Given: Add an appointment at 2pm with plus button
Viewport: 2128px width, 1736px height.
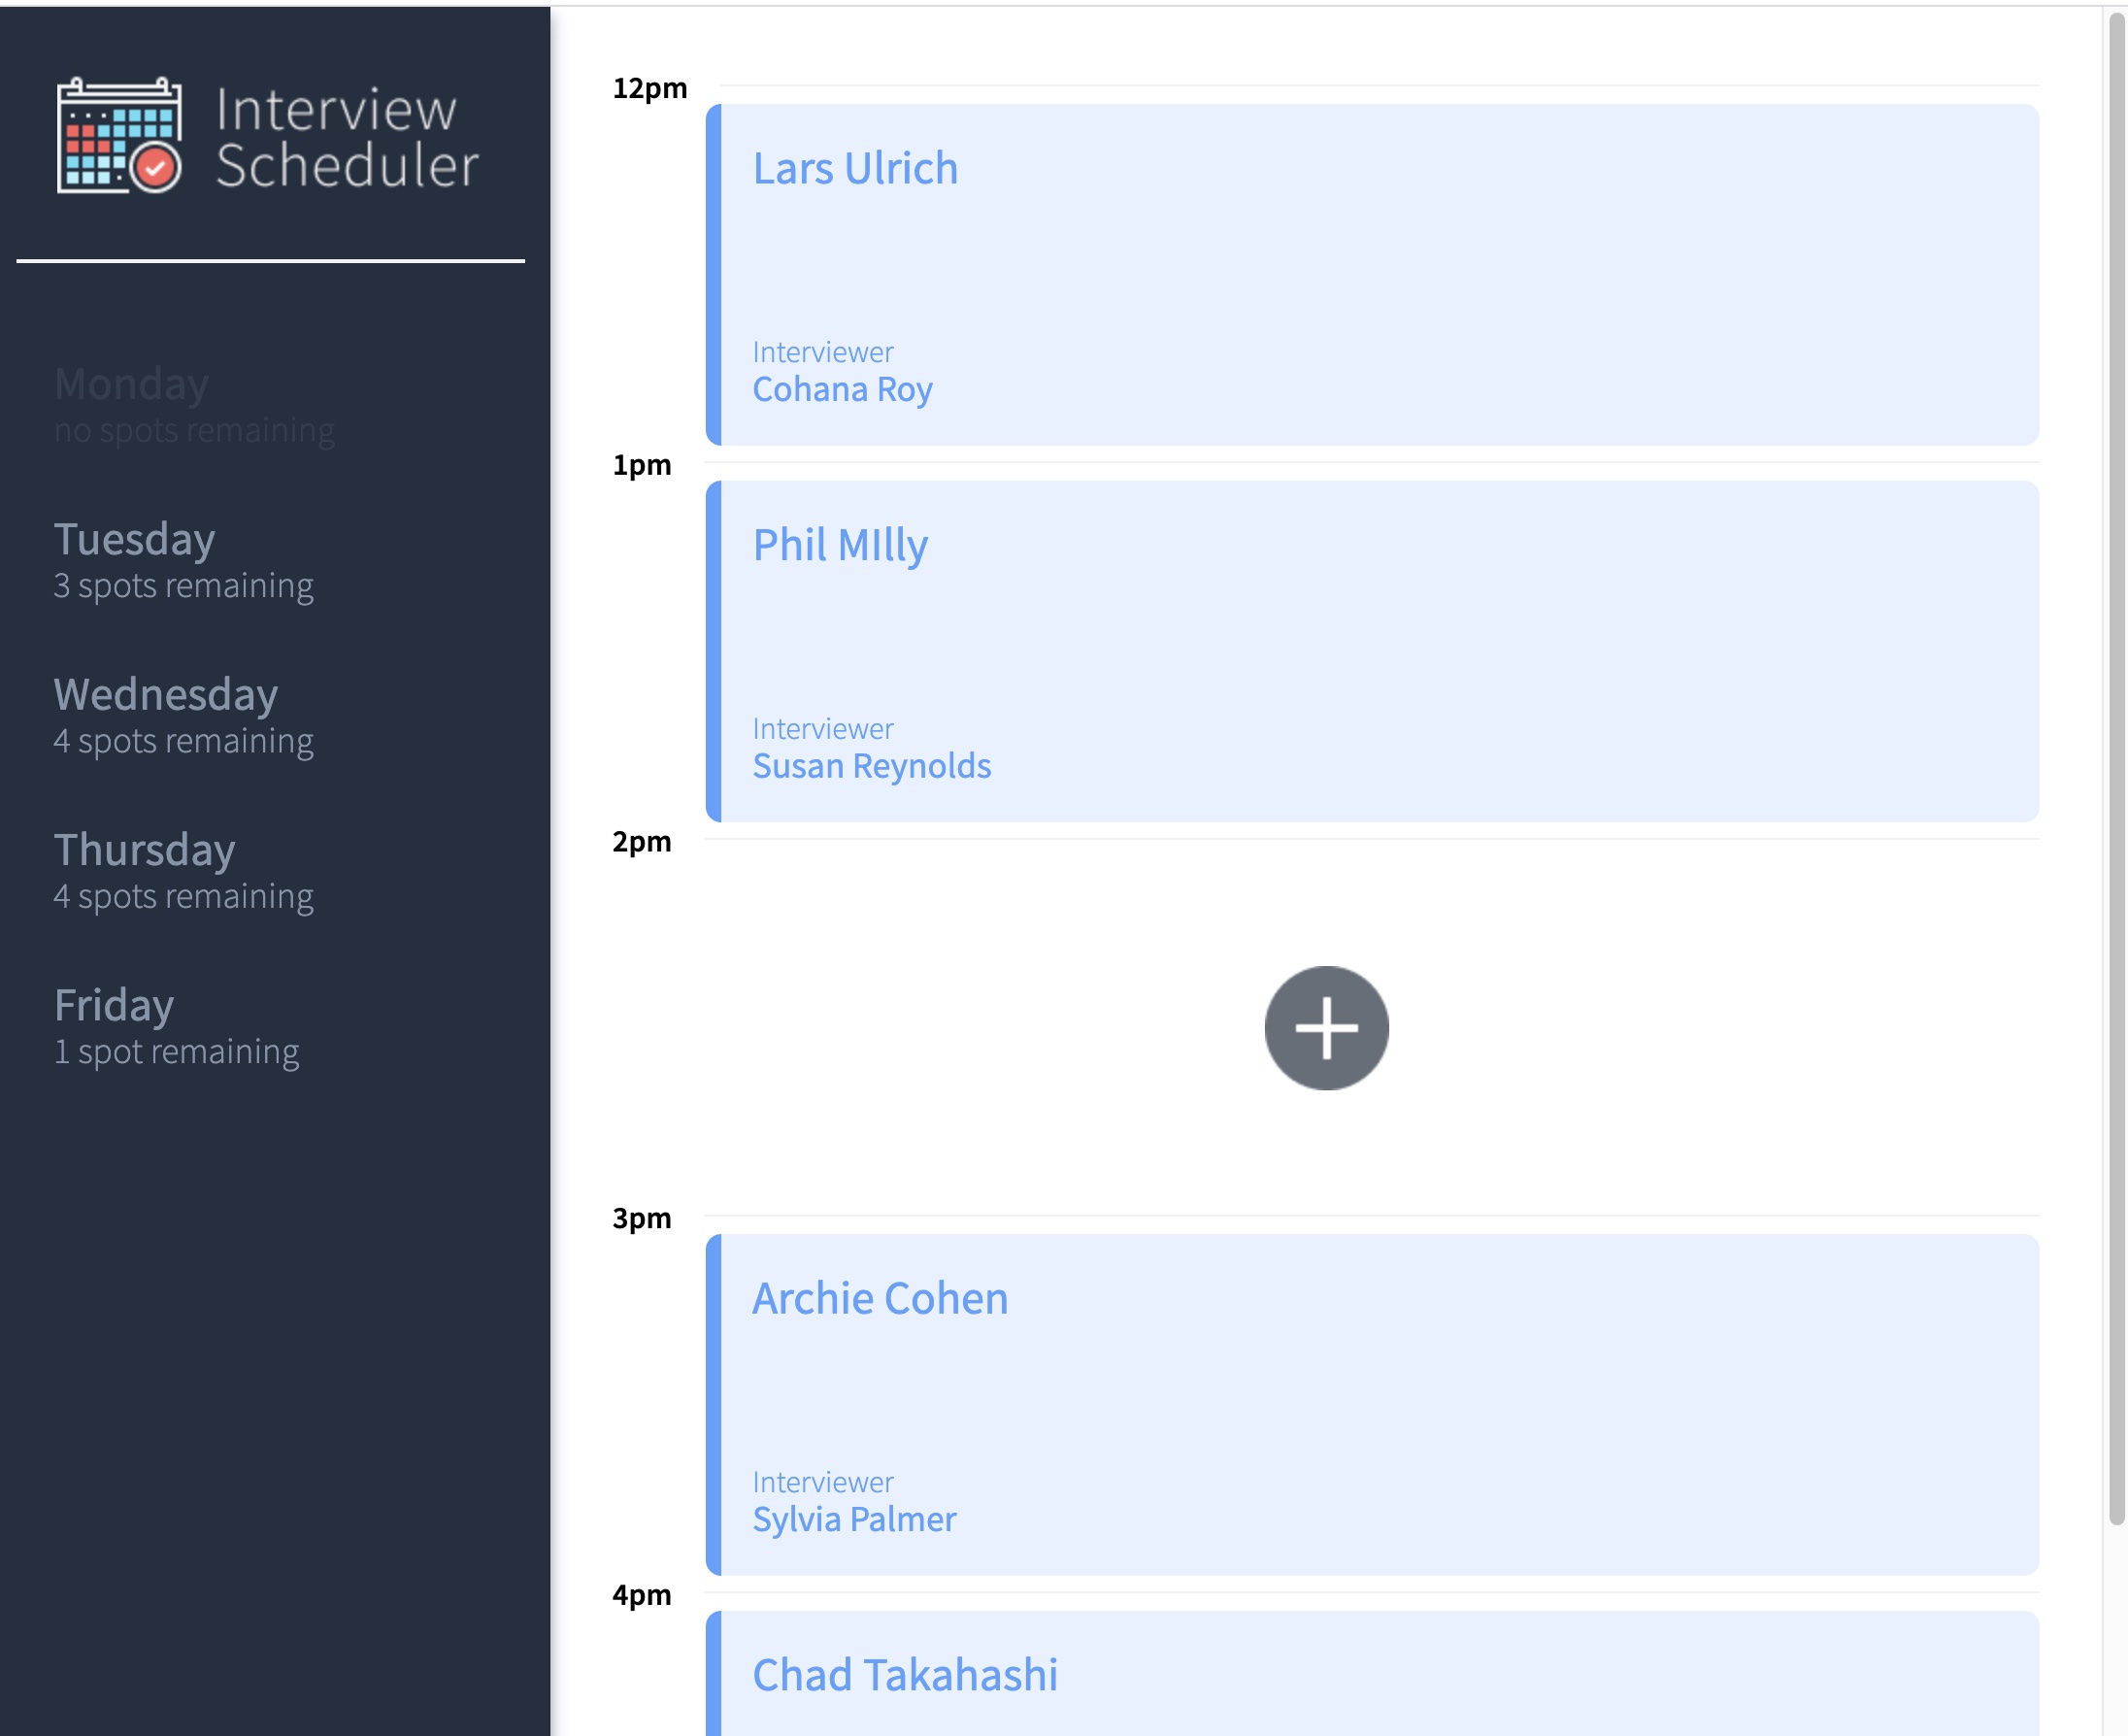Looking at the screenshot, I should 1326,1028.
